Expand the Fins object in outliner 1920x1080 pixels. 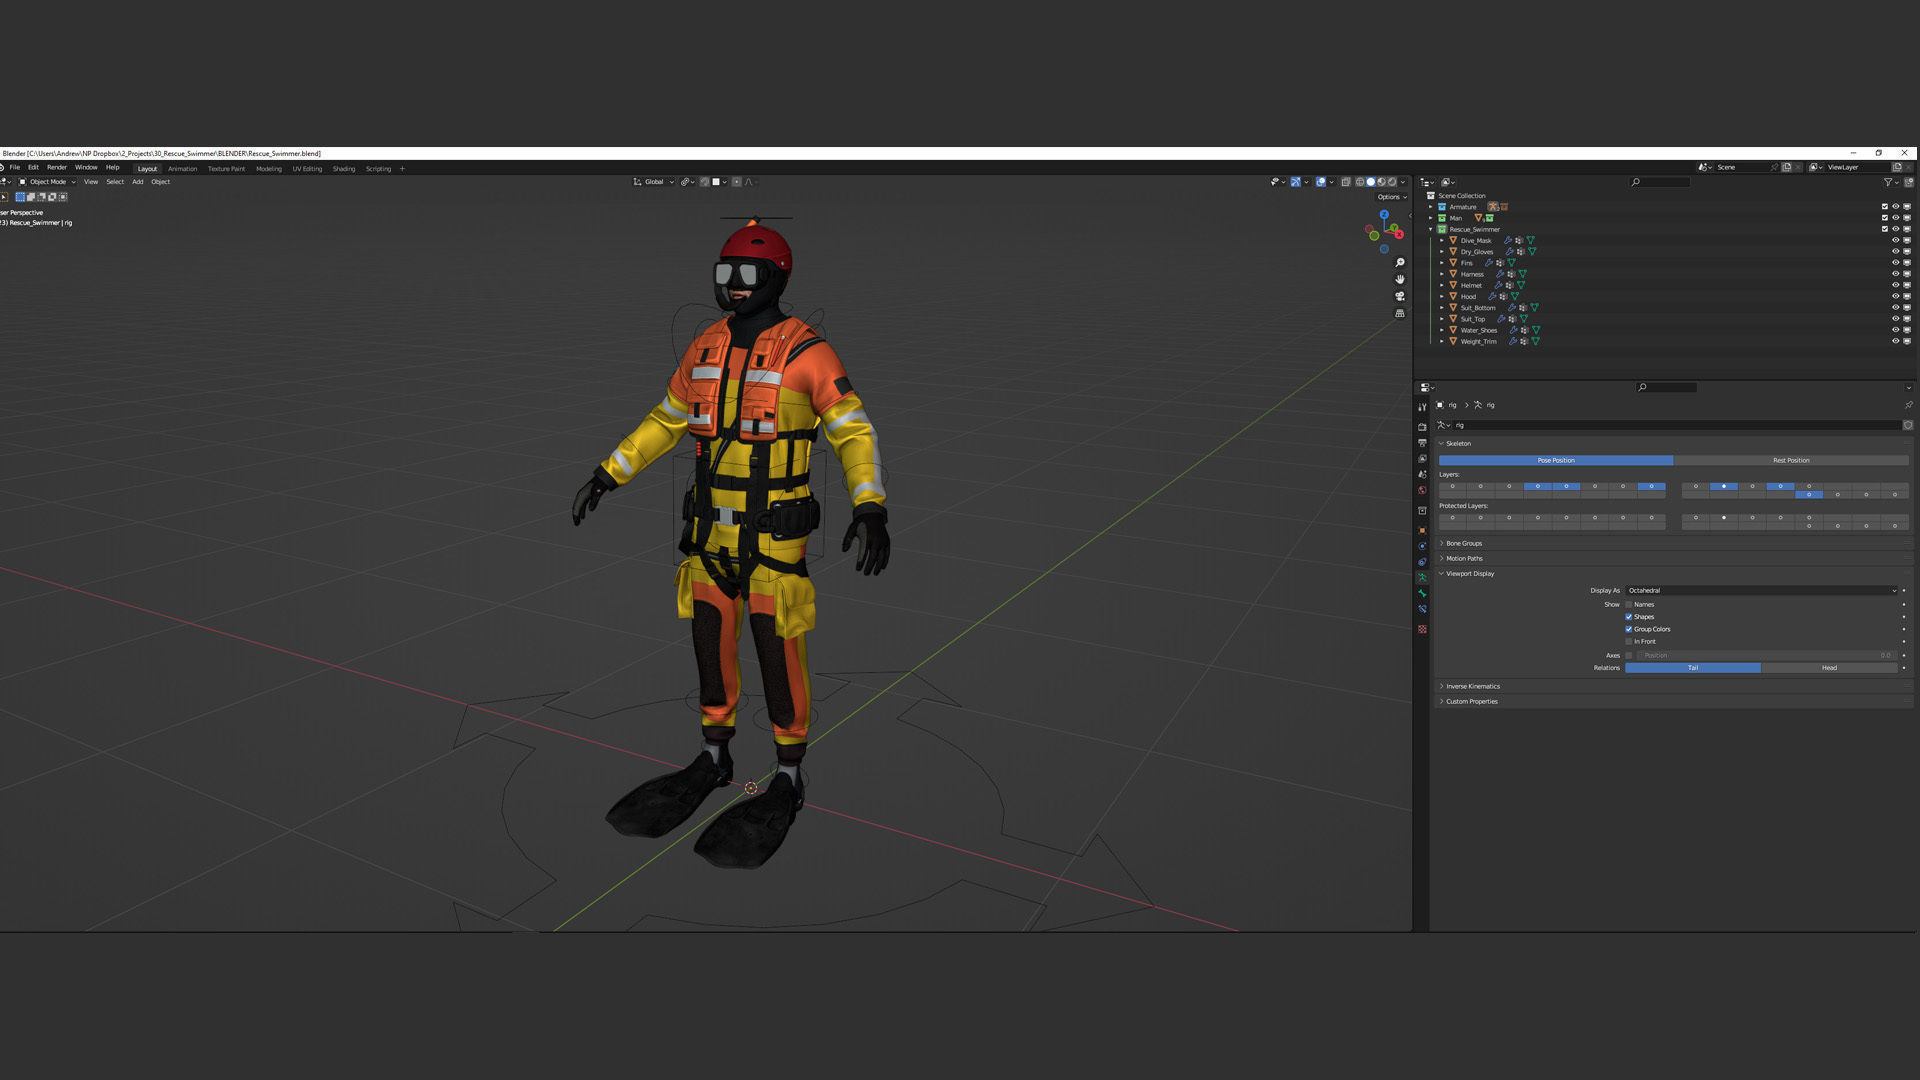click(x=1442, y=263)
